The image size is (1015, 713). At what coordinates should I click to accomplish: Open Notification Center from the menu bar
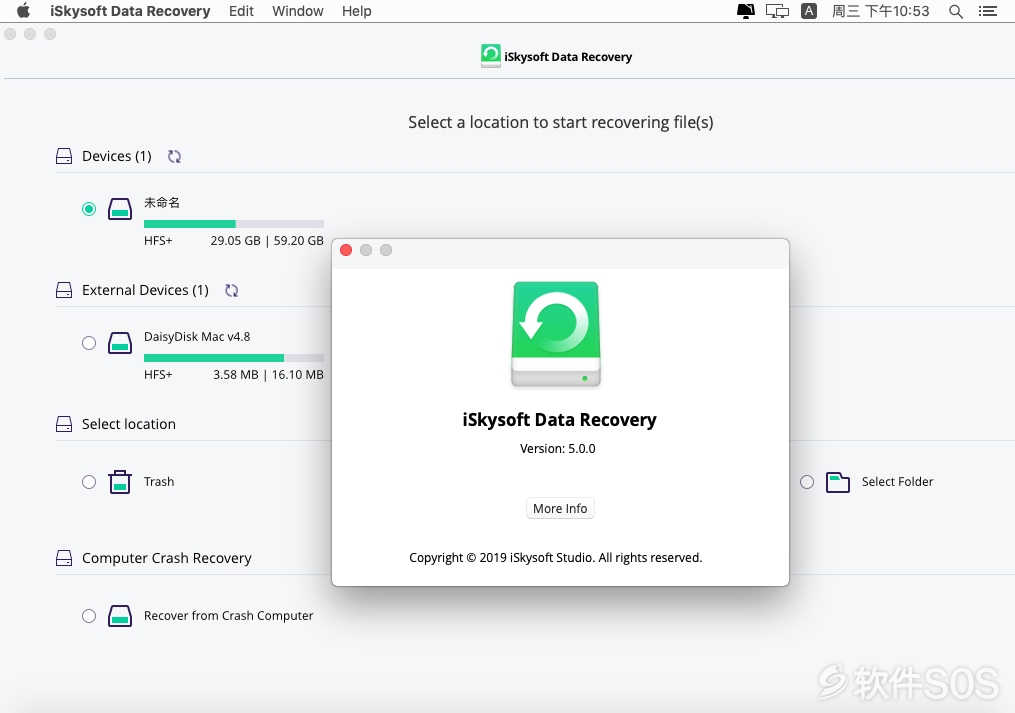point(988,11)
